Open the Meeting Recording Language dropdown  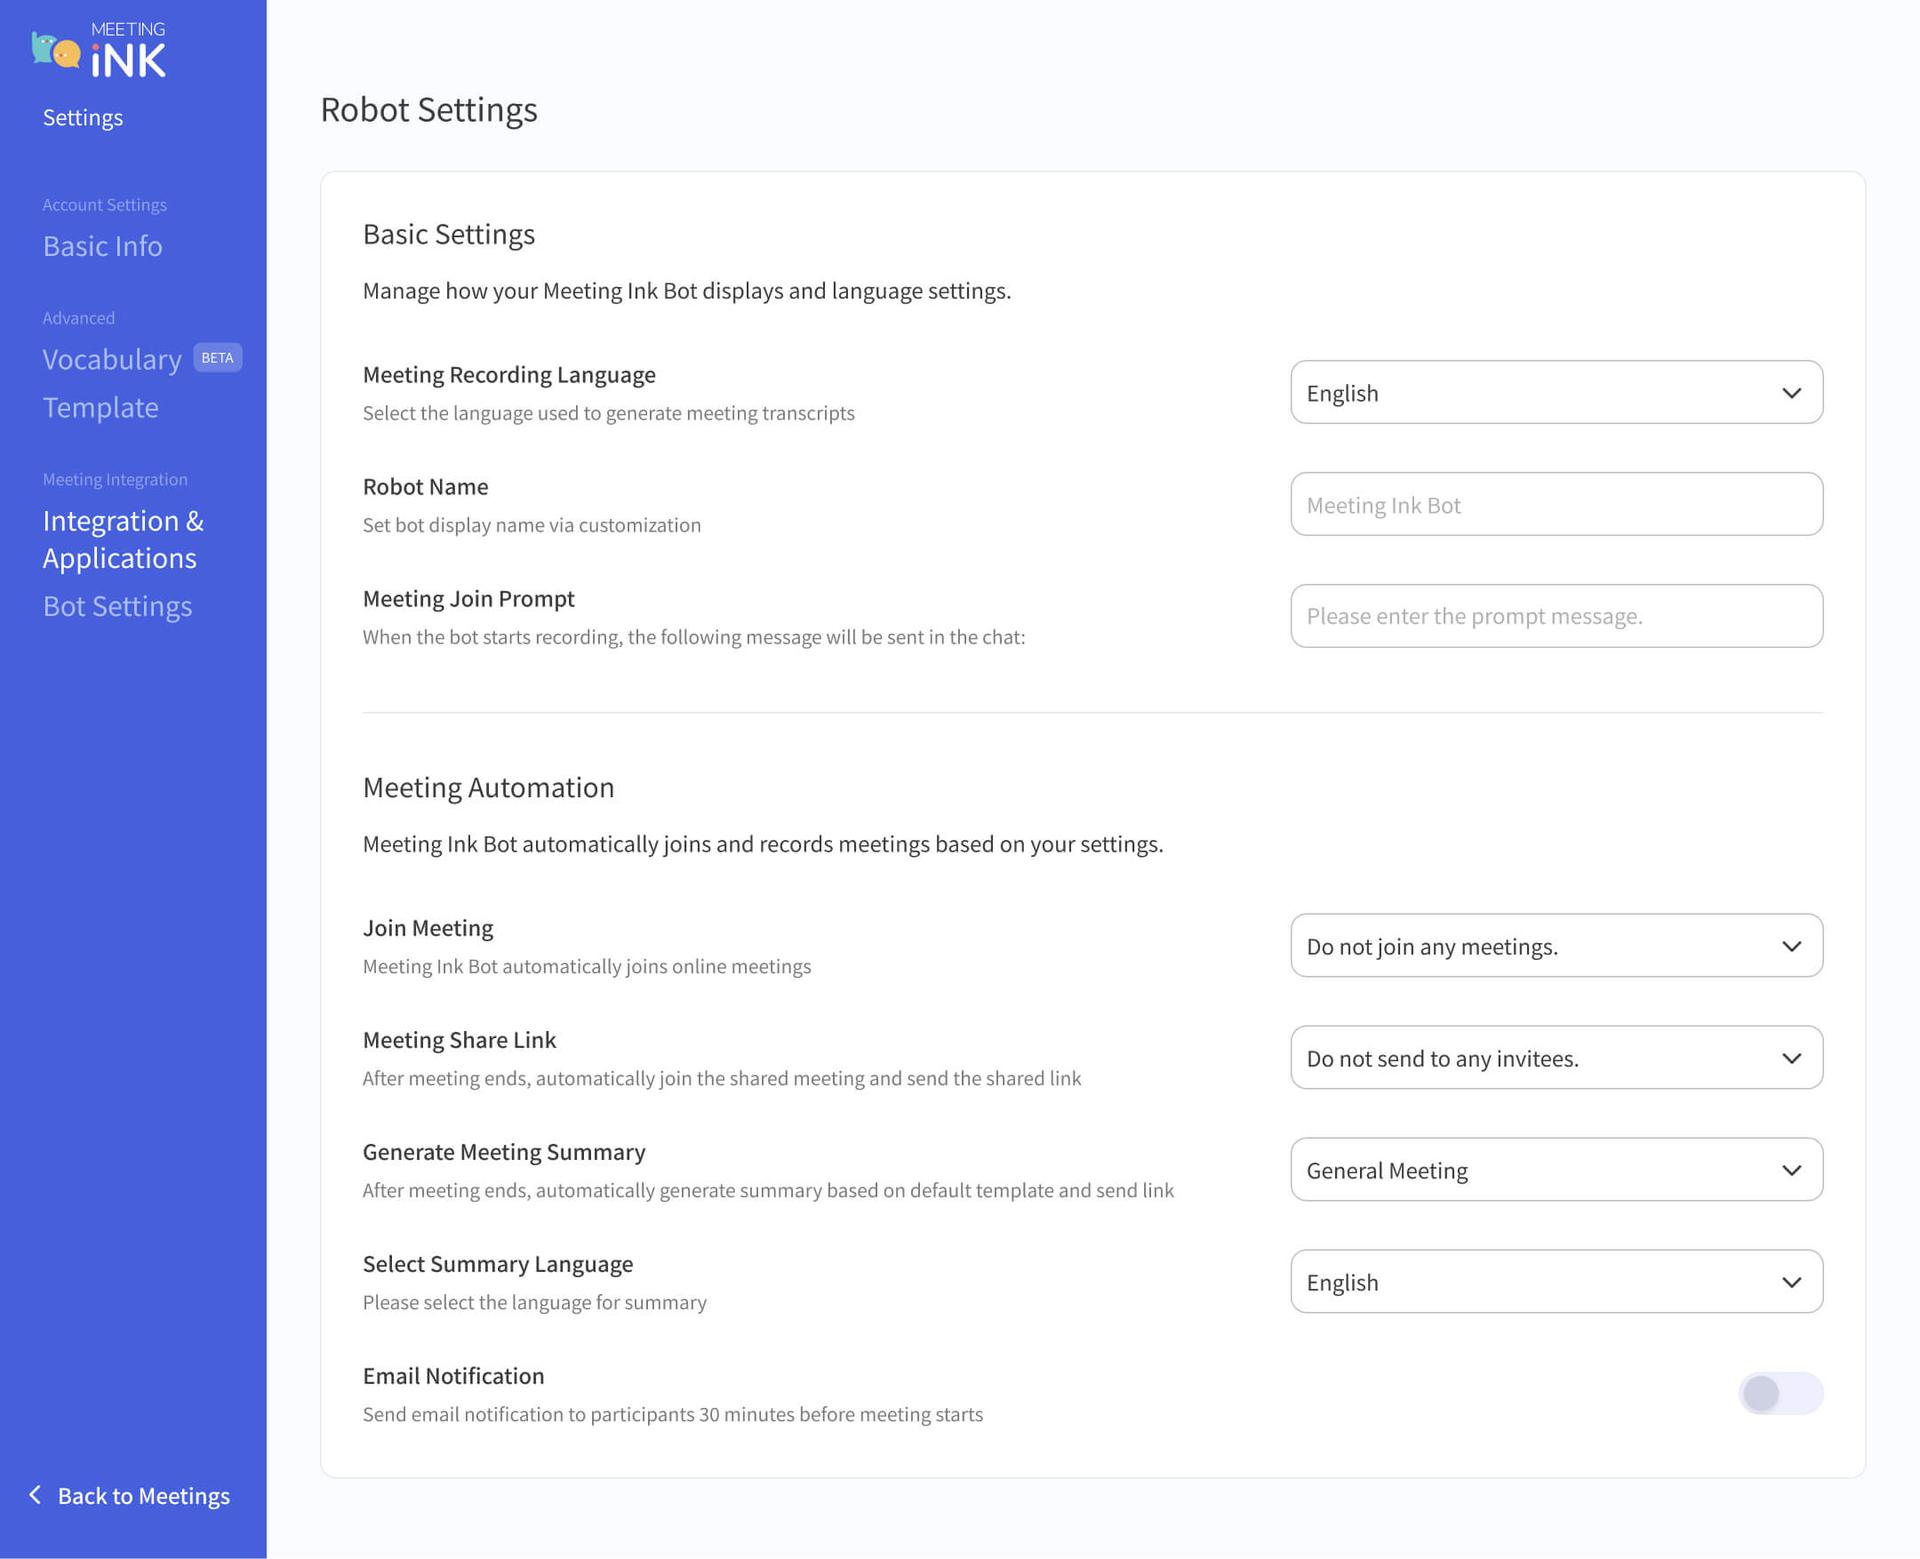click(1555, 393)
